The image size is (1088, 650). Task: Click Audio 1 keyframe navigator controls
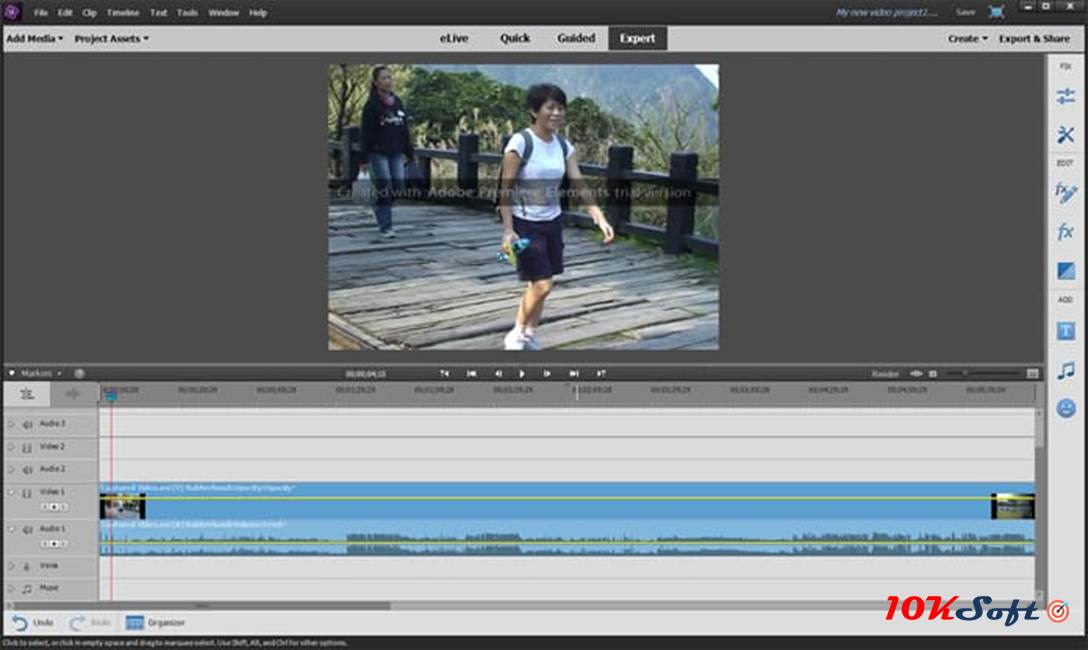pos(53,544)
